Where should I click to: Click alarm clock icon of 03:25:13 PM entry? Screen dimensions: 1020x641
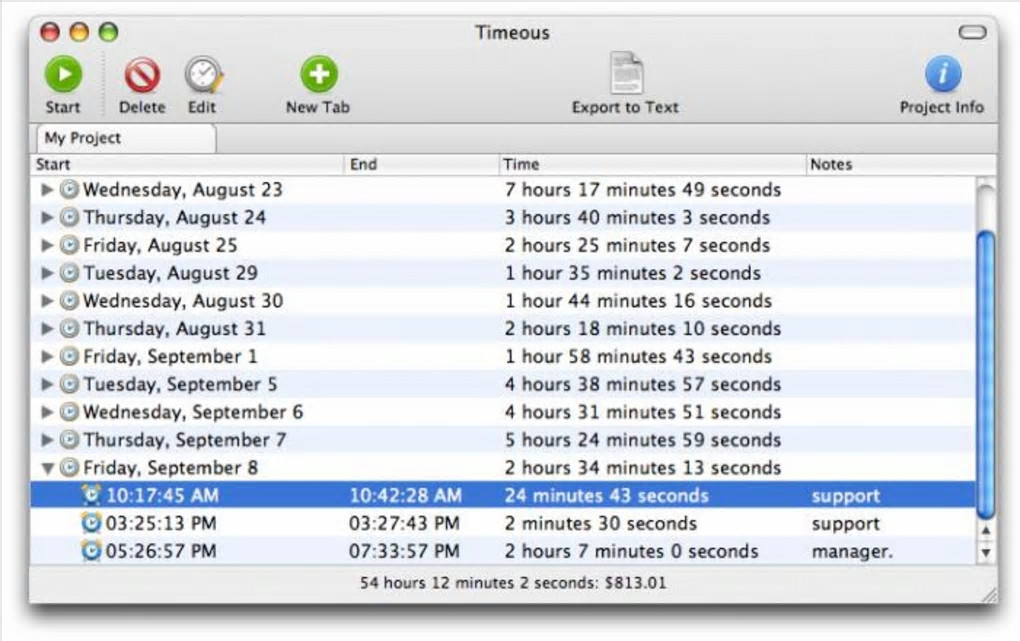92,523
